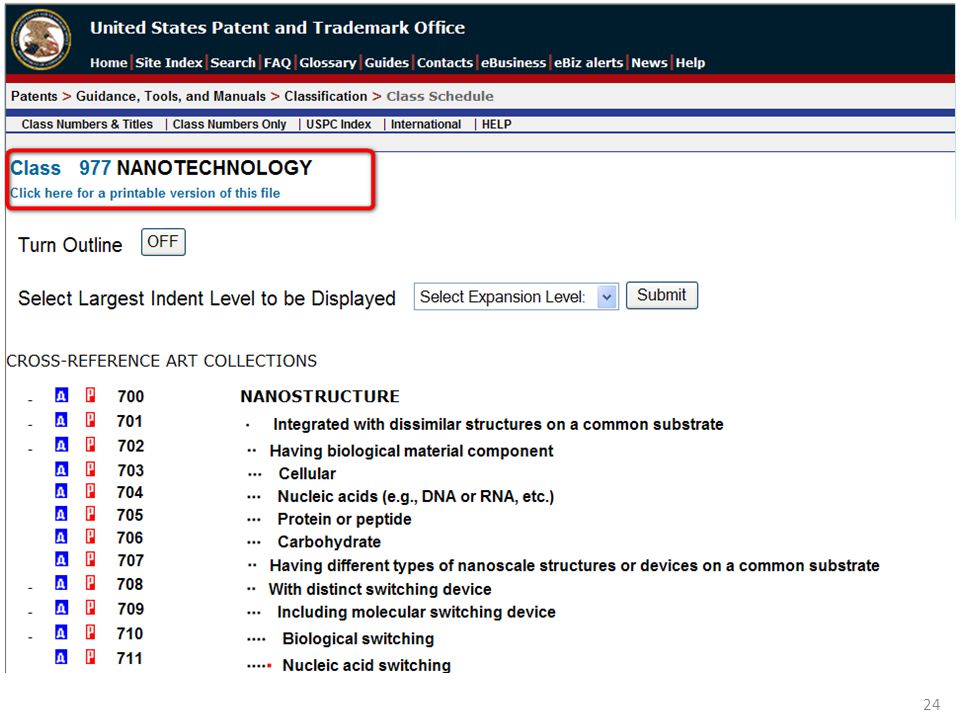
Task: Open red P icon for subclass 708
Action: pyautogui.click(x=90, y=583)
